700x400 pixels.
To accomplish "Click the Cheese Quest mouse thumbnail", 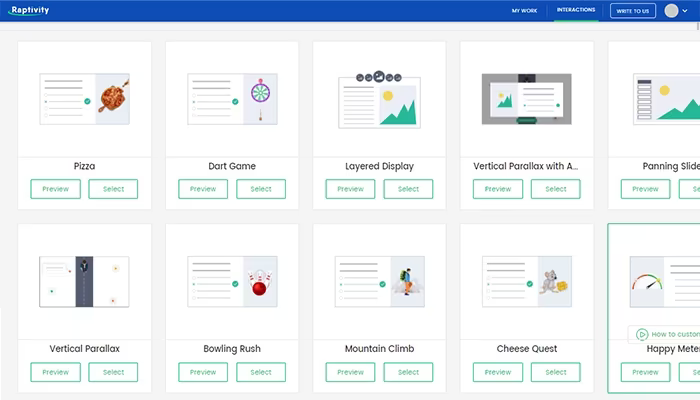I will [527, 282].
